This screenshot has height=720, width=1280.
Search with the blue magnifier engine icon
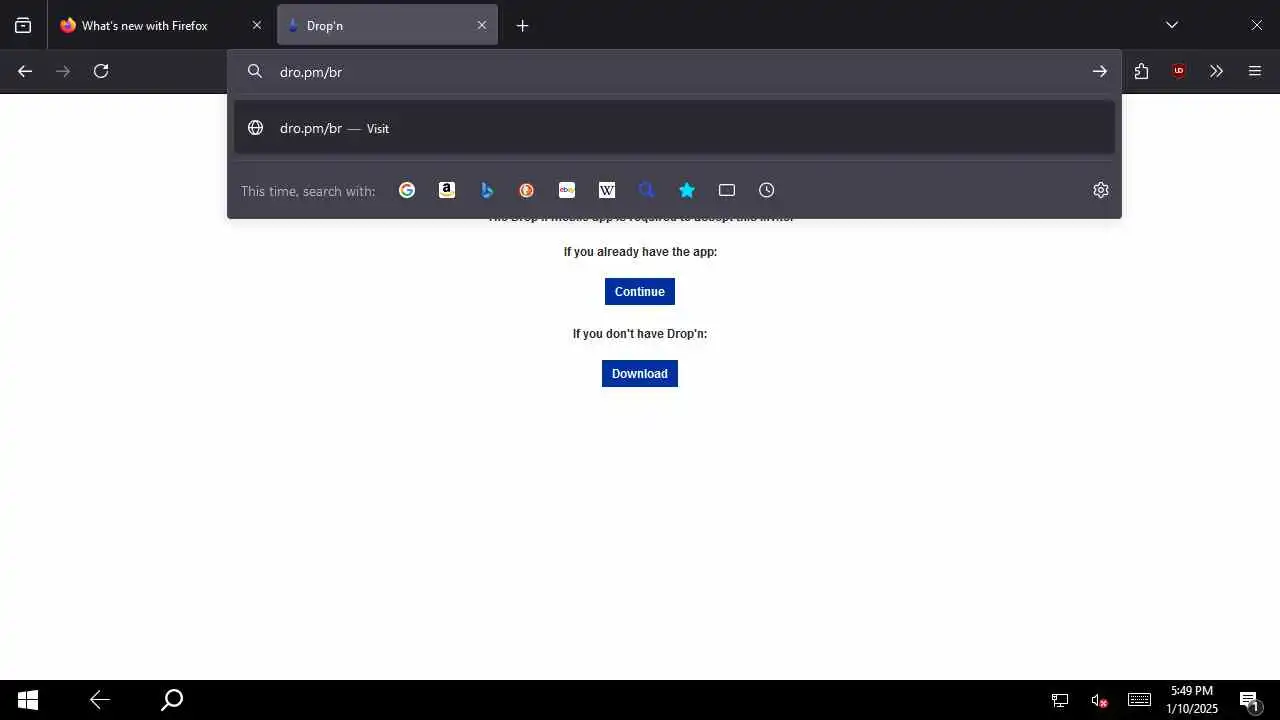coord(647,190)
